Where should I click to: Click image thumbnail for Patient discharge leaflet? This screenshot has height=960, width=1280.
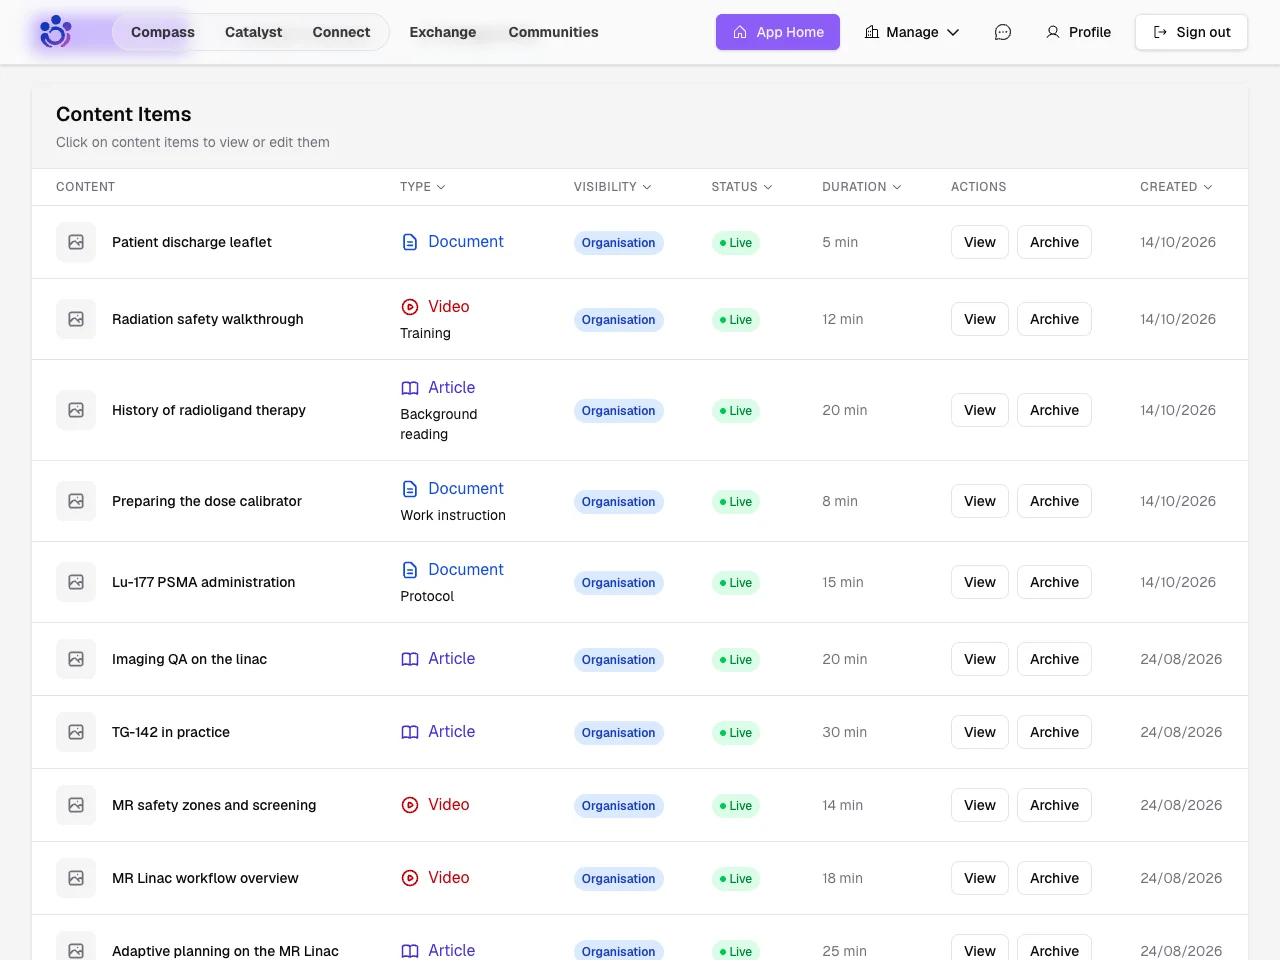click(76, 242)
